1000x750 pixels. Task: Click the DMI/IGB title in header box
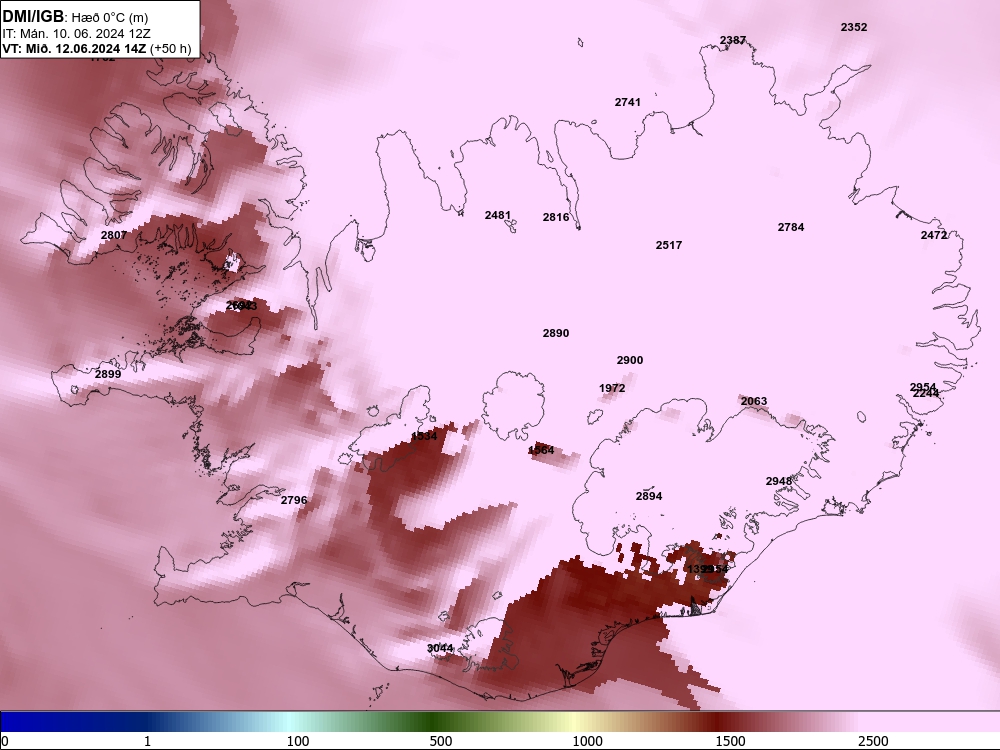click(x=33, y=17)
